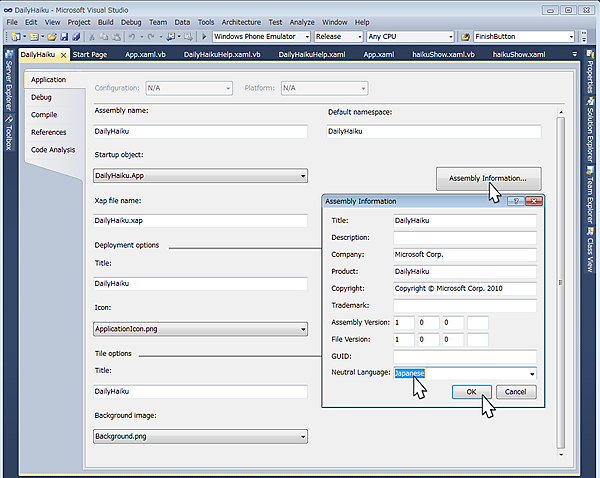Viewport: 600px width, 478px height.
Task: Switch to the Compile settings tab
Action: (x=44, y=115)
